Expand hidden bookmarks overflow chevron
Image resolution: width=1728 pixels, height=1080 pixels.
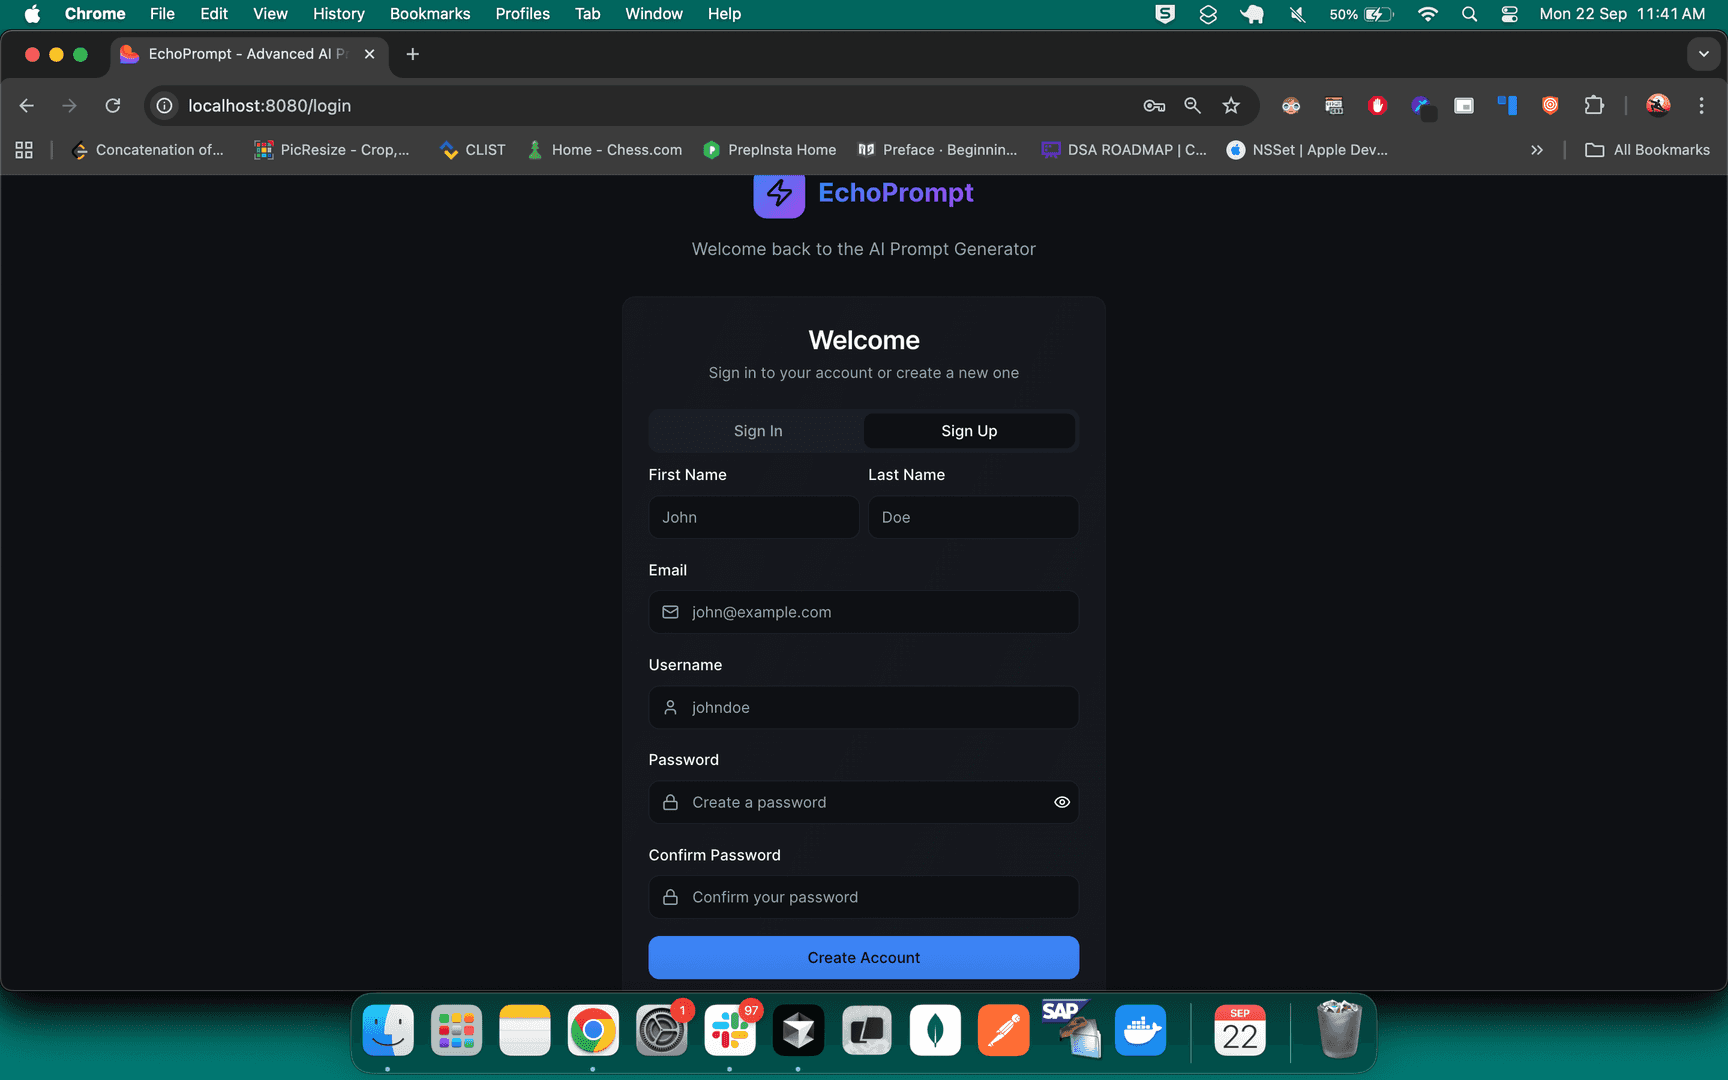[1537, 150]
